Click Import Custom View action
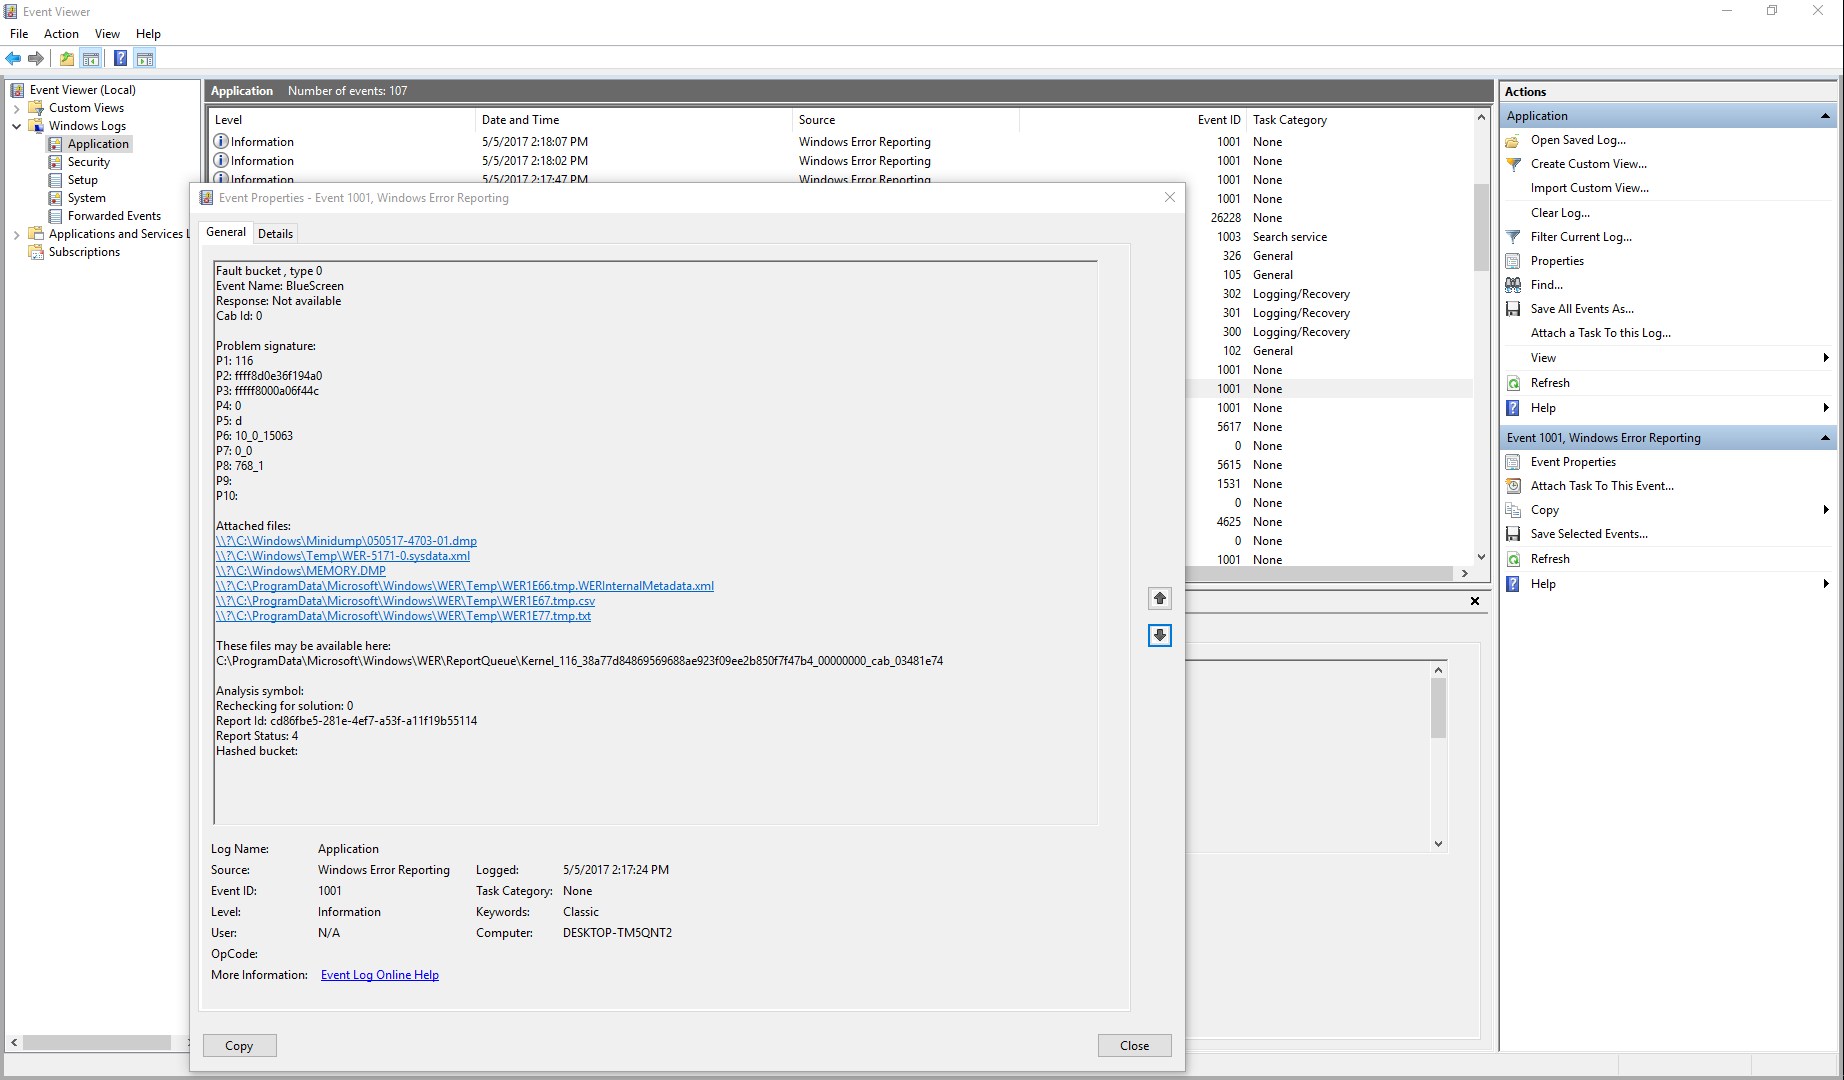 pyautogui.click(x=1590, y=188)
